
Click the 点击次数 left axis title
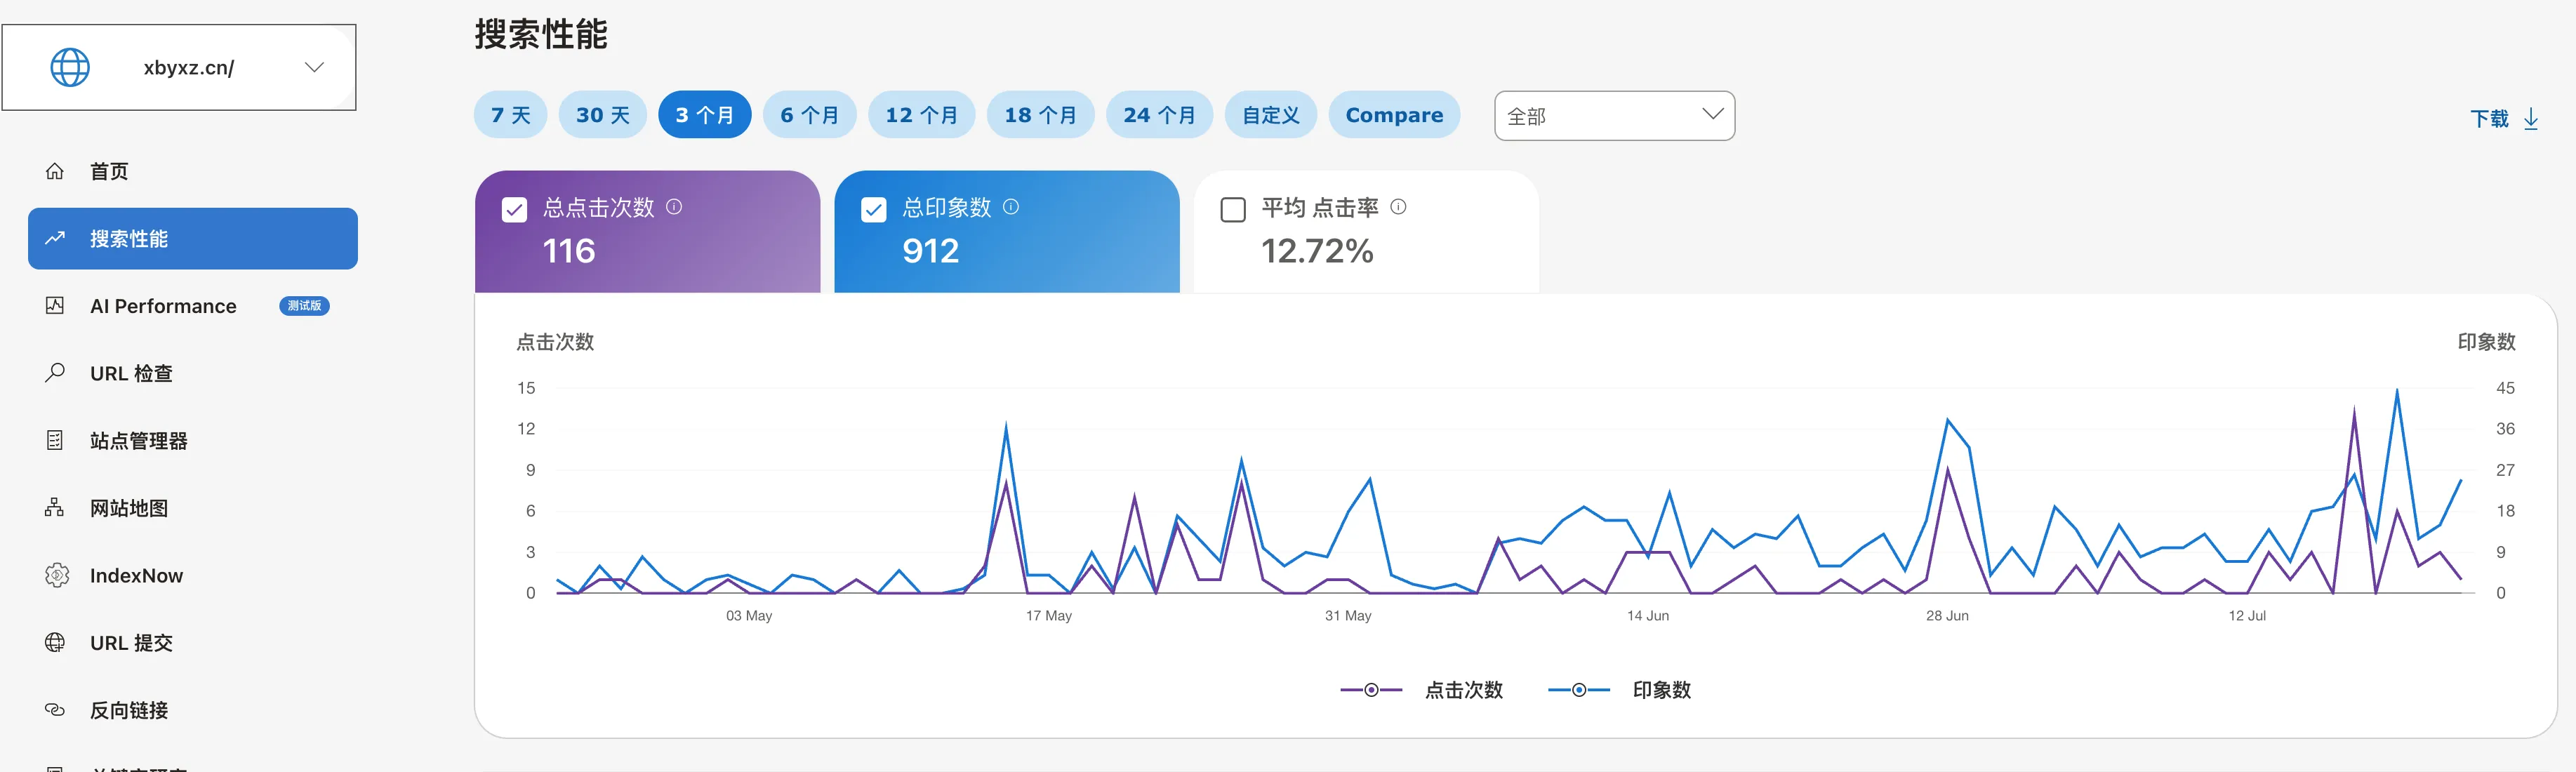point(555,342)
